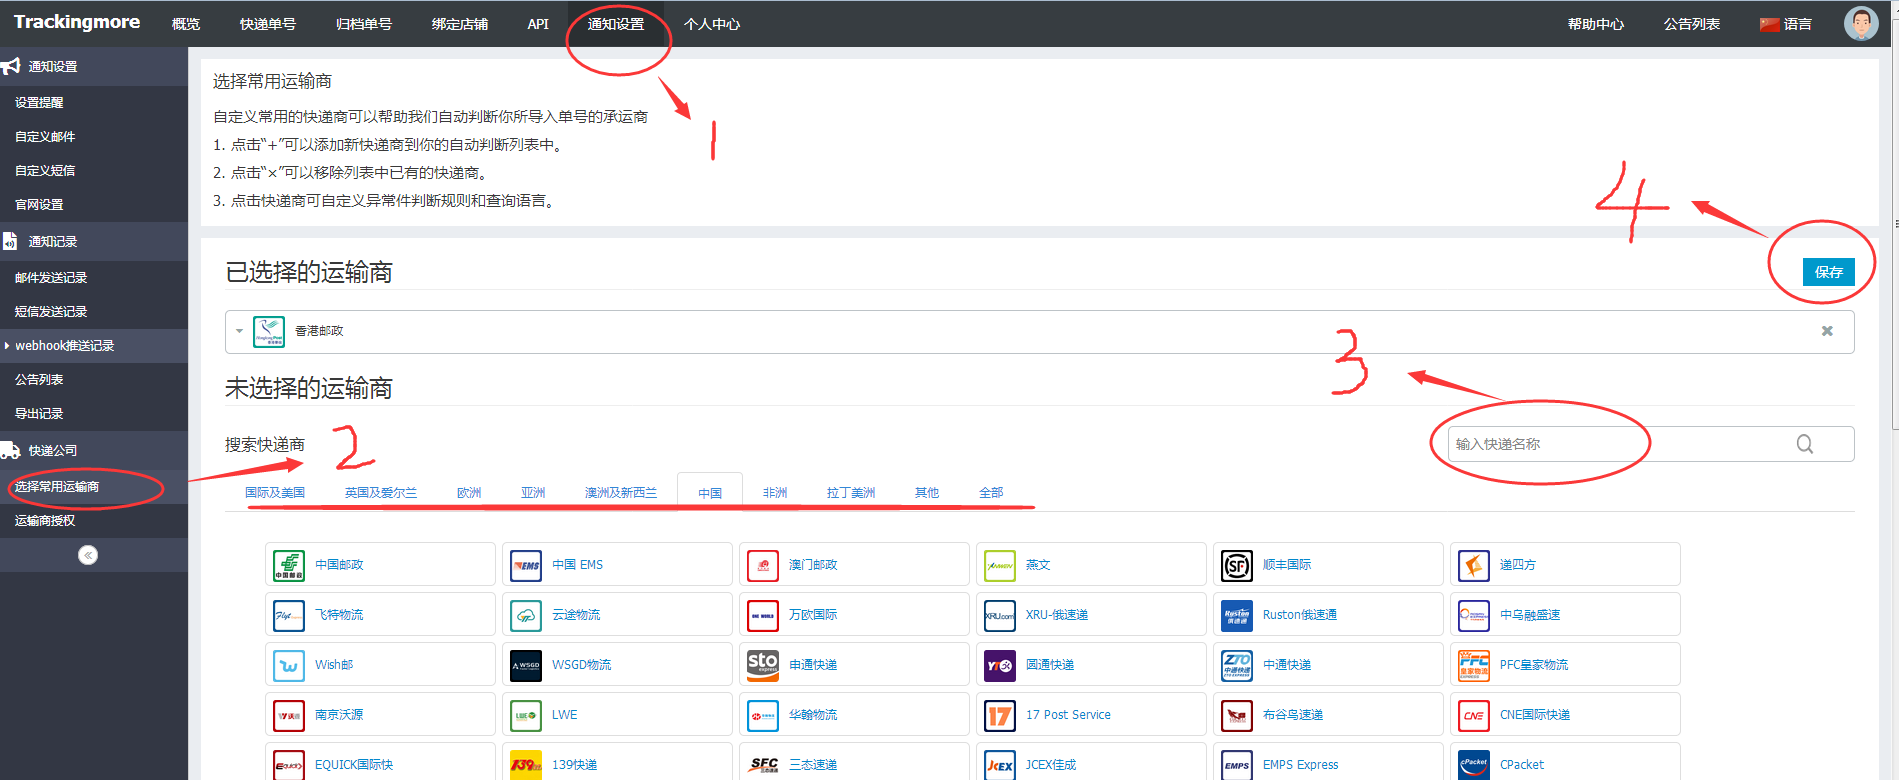1899x780 pixels.
Task: Click the 输入快递名称 search field
Action: coord(1651,444)
